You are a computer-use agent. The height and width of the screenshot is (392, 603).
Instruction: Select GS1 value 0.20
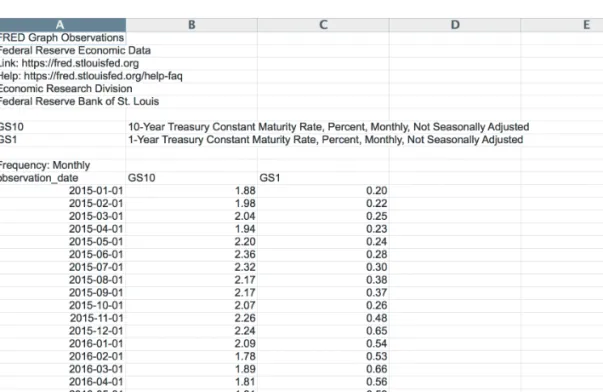click(x=323, y=190)
